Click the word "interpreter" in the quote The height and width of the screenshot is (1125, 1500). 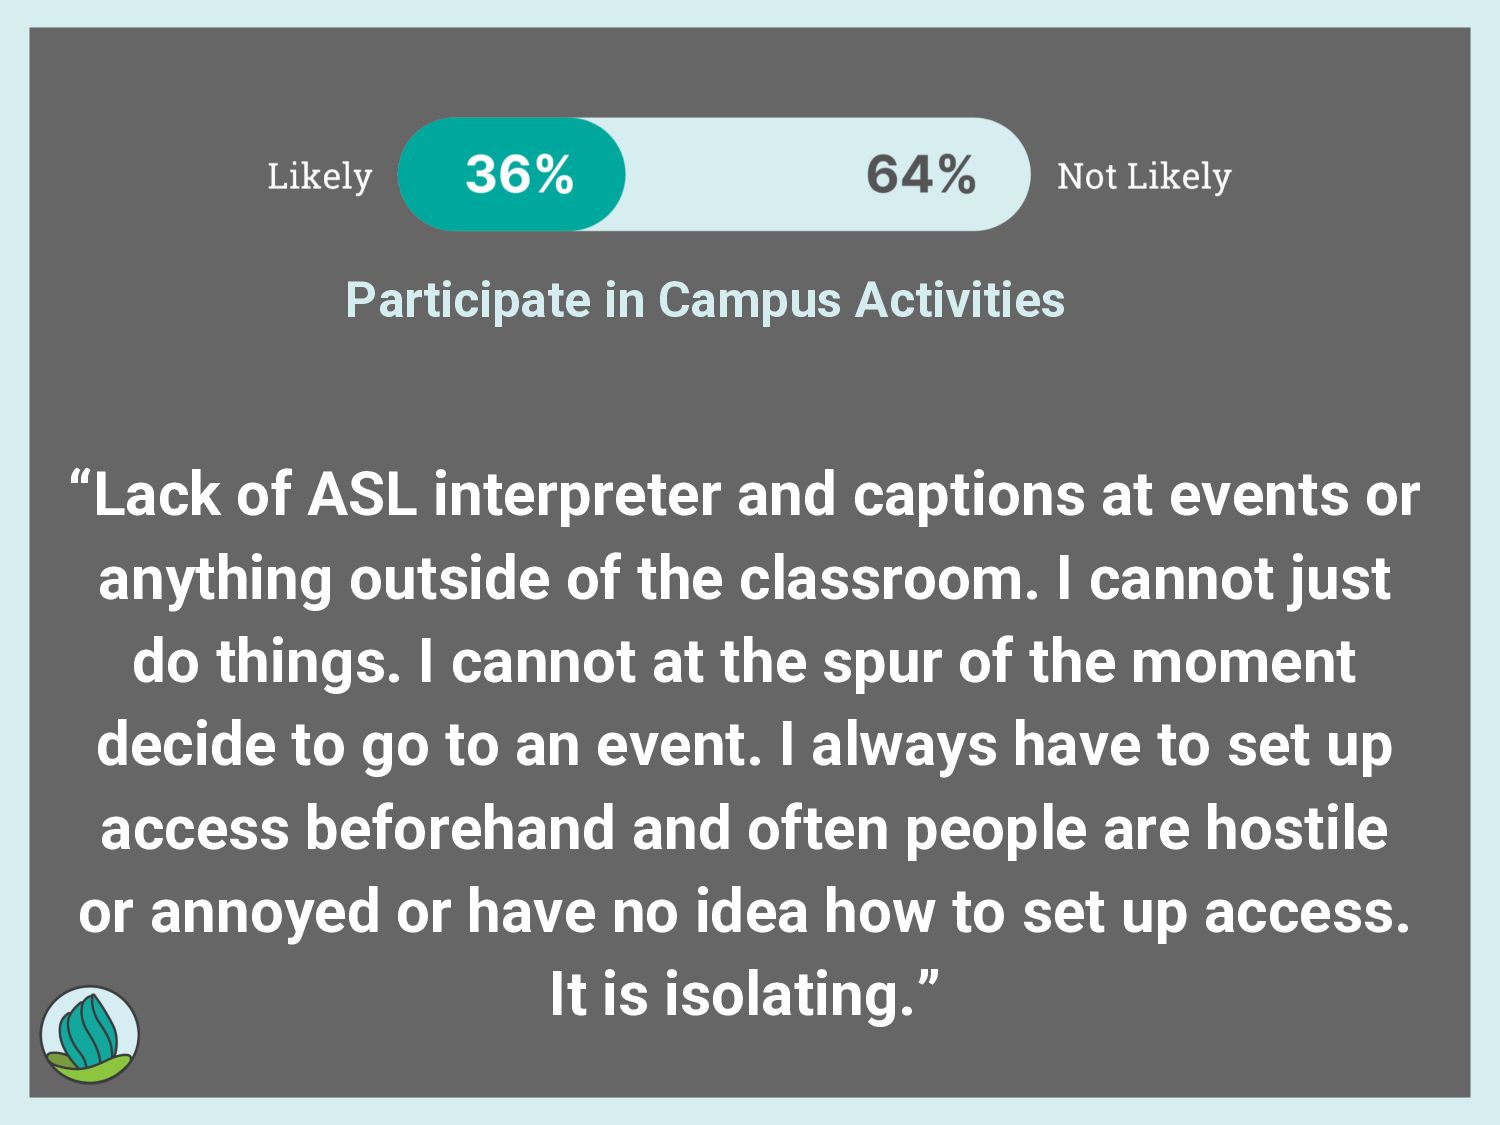pyautogui.click(x=576, y=495)
